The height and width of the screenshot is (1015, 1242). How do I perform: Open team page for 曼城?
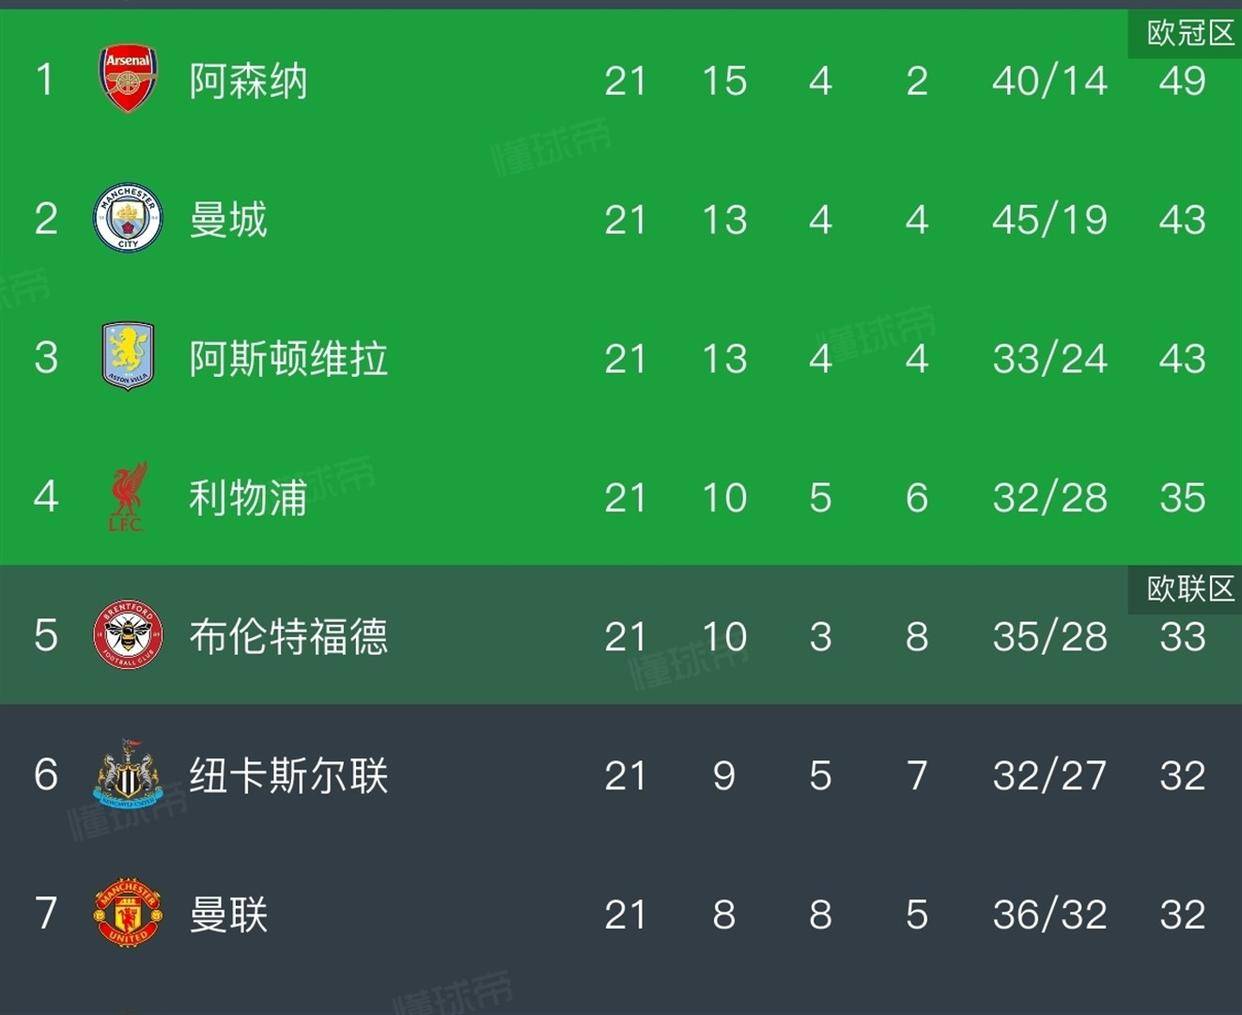[x=228, y=220]
